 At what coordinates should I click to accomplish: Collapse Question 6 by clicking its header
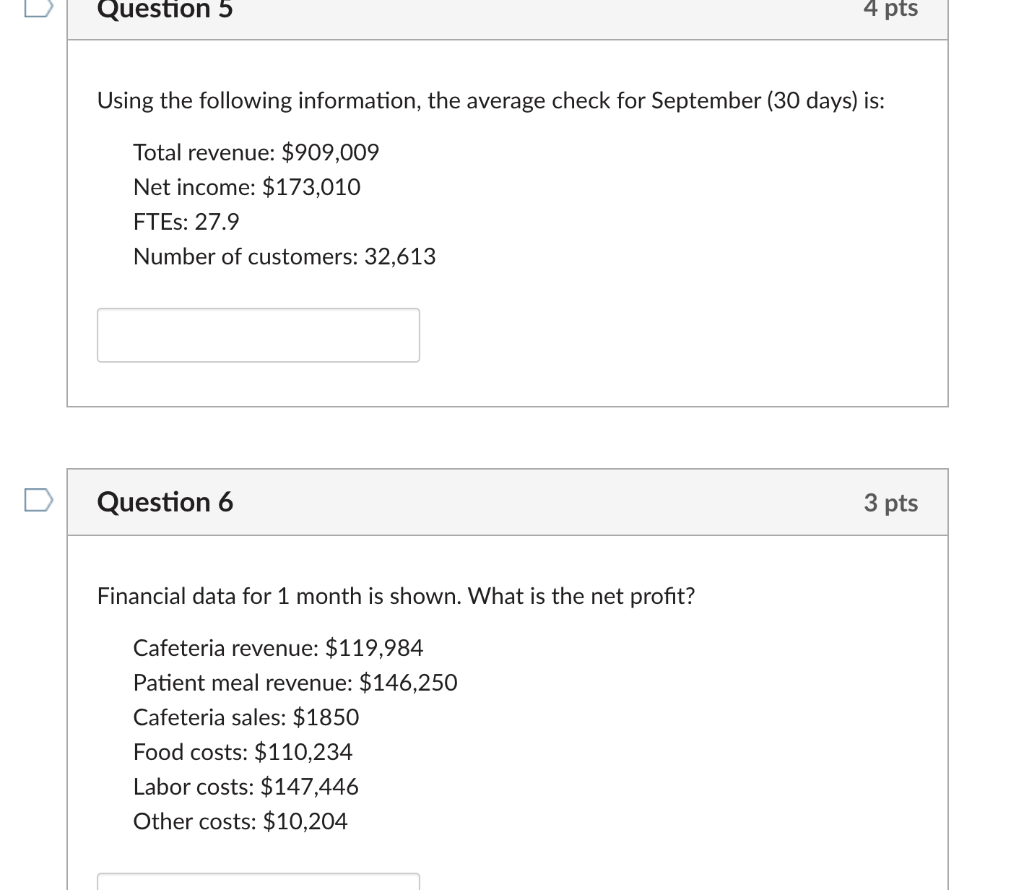[507, 502]
